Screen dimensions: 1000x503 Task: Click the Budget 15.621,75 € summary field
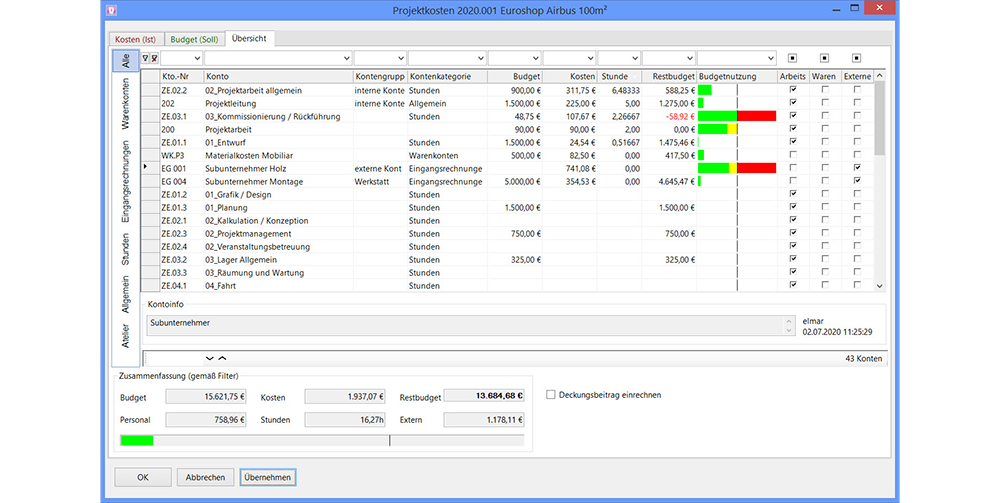[x=205, y=397]
